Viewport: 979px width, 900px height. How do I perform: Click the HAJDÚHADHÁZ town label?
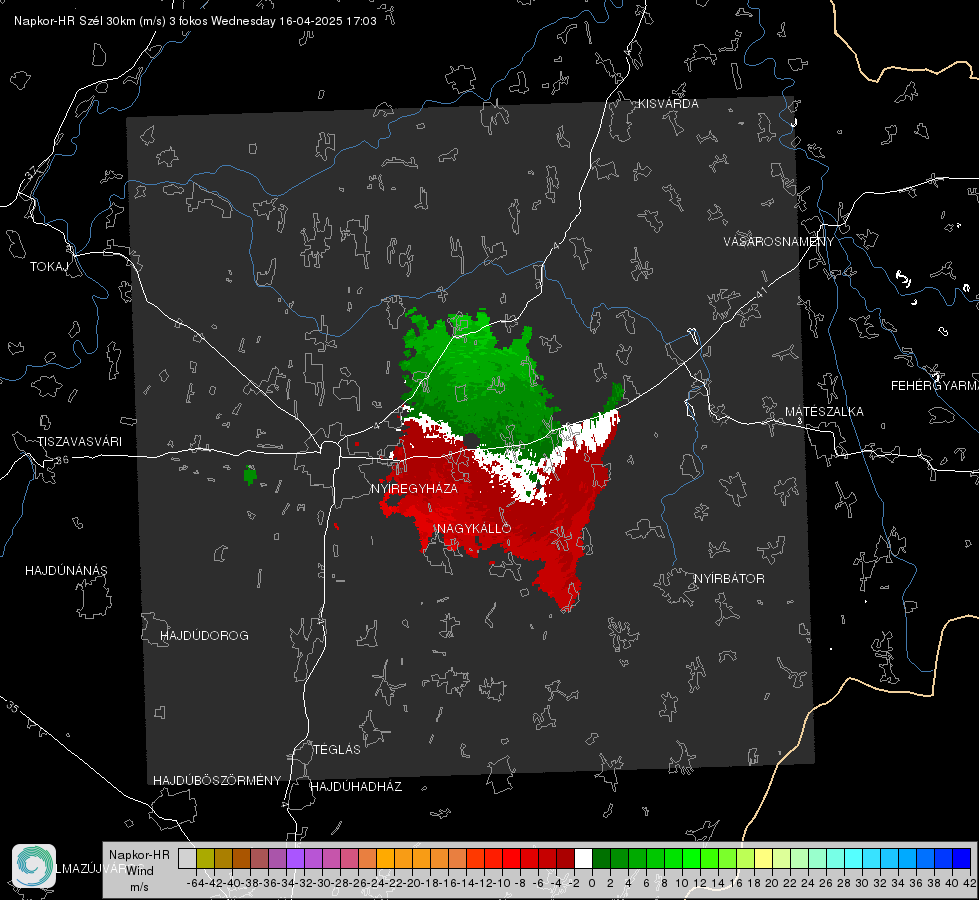(356, 787)
